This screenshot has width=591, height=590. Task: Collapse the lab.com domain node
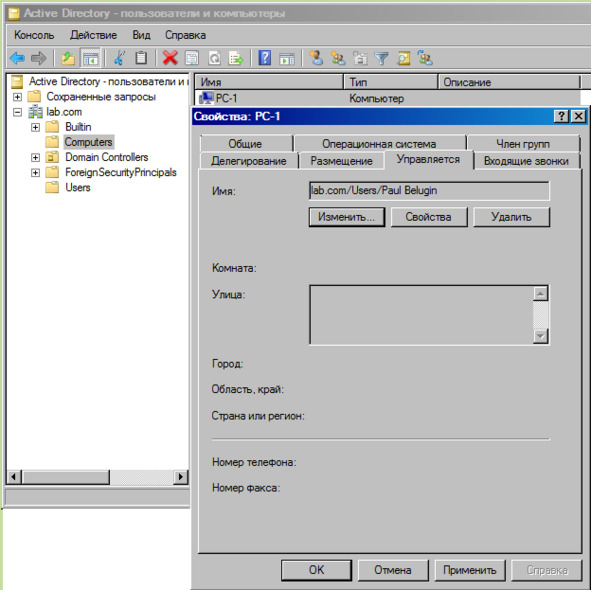pyautogui.click(x=17, y=112)
